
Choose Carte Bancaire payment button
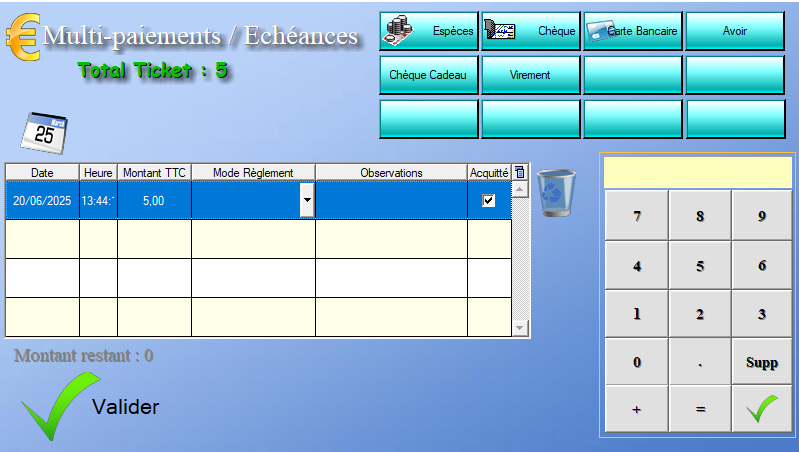click(632, 31)
